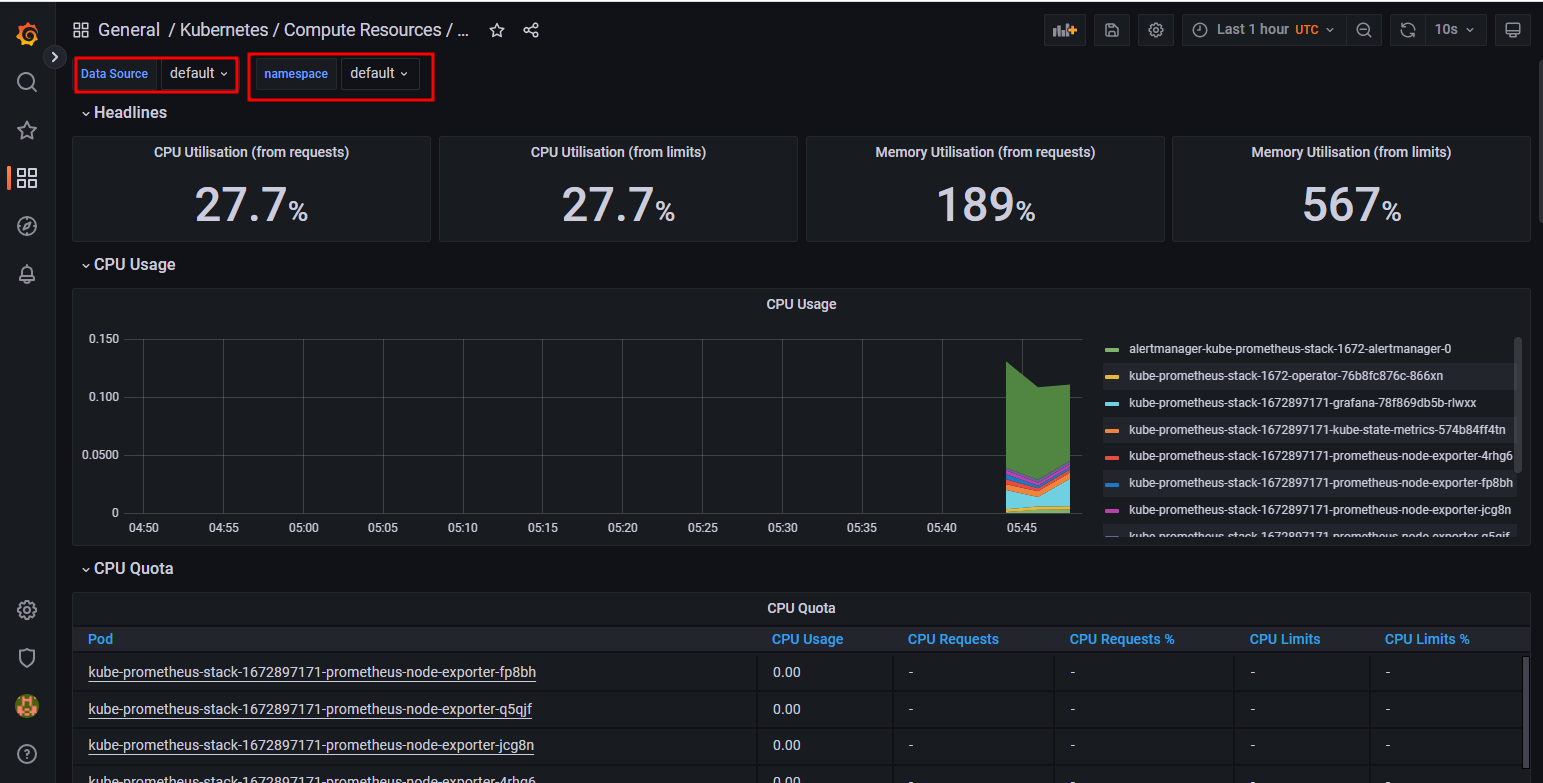Sort table by Pod column header
This screenshot has width=1543, height=783.
pos(100,639)
